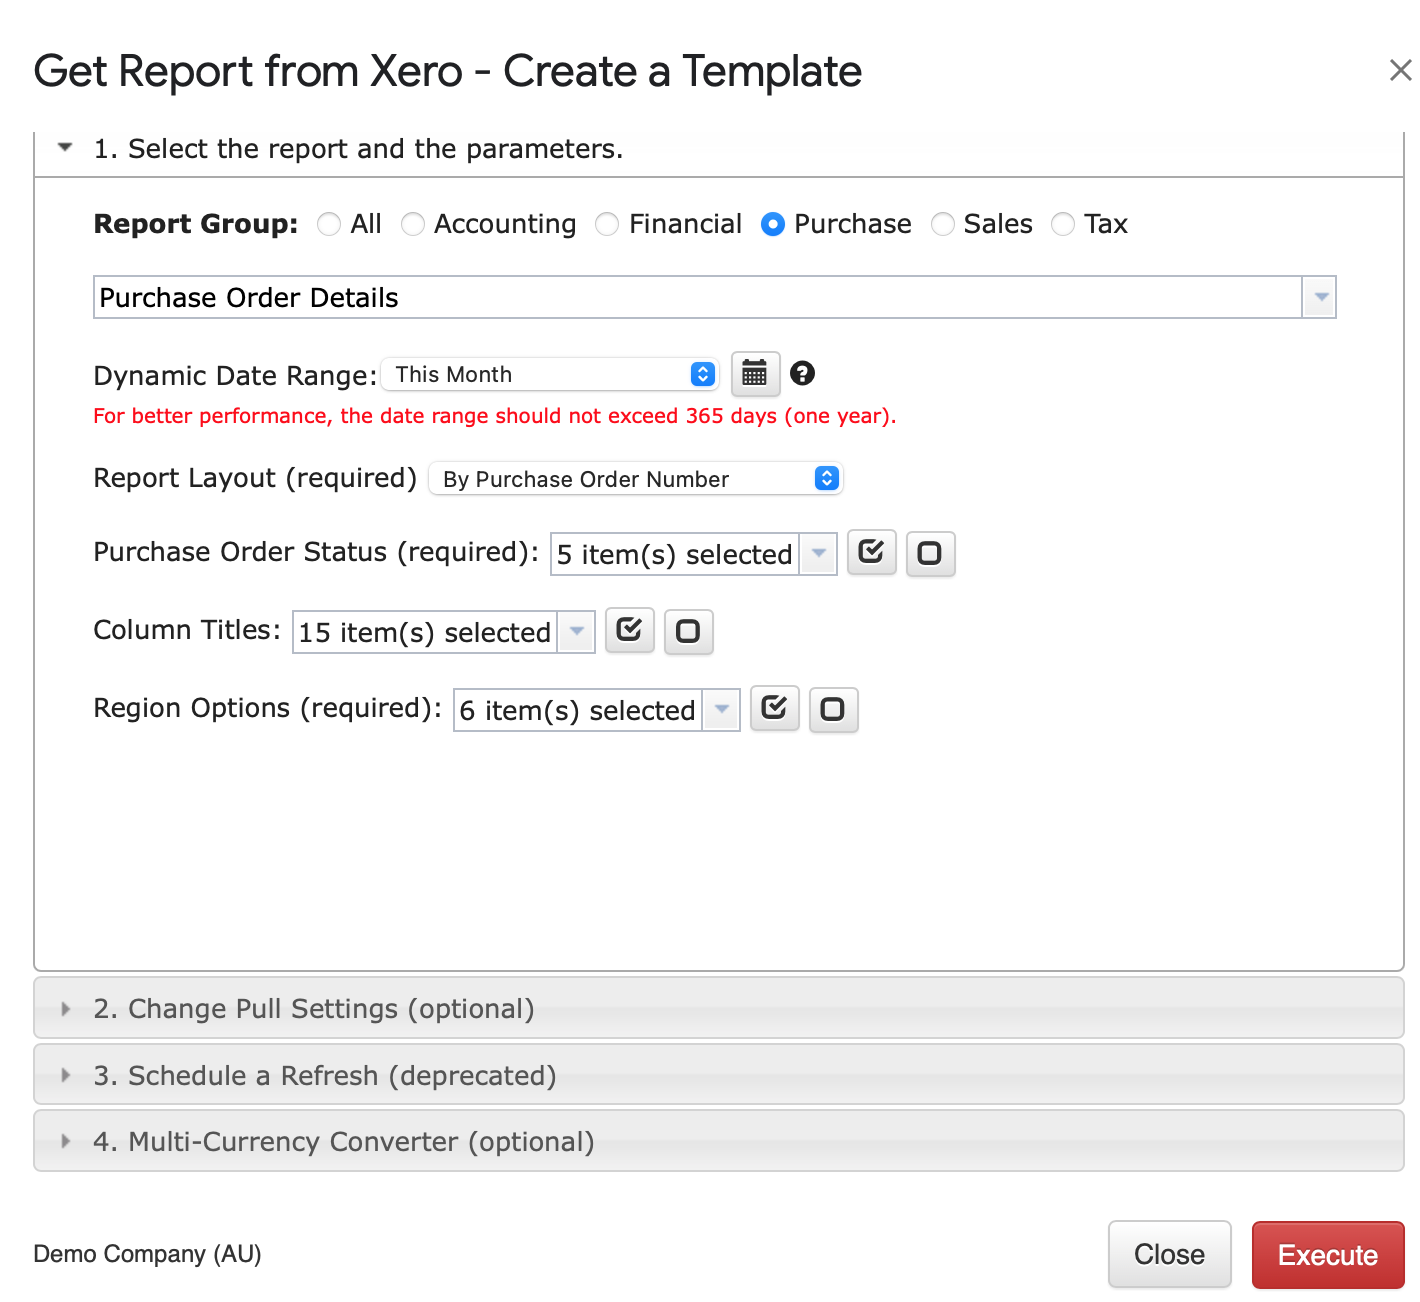Screen dimensions: 1420x1302
Task: Open the This Month date range dropdown
Action: pyautogui.click(x=551, y=374)
